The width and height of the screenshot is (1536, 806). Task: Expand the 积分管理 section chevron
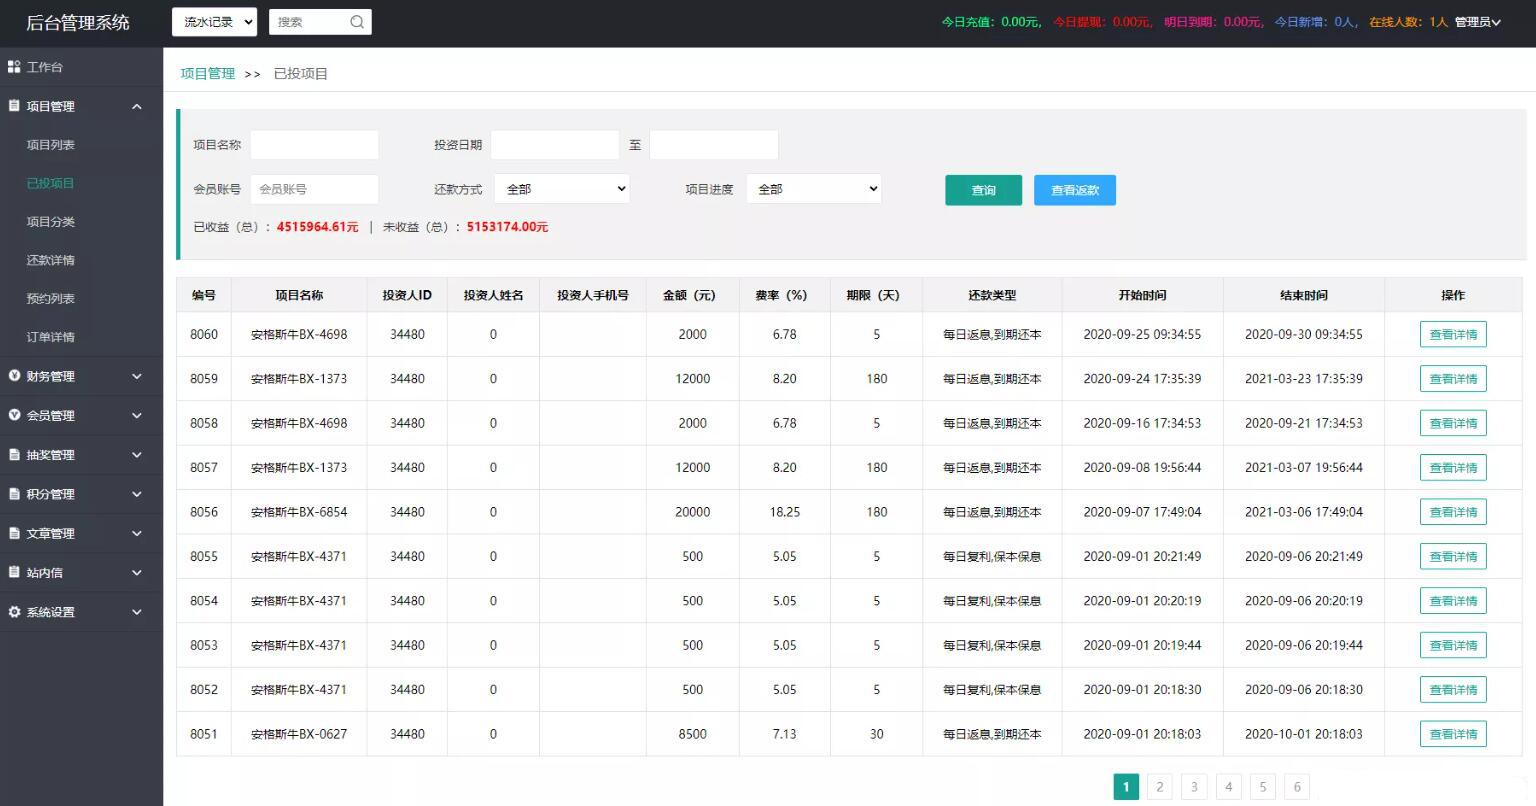coord(137,494)
